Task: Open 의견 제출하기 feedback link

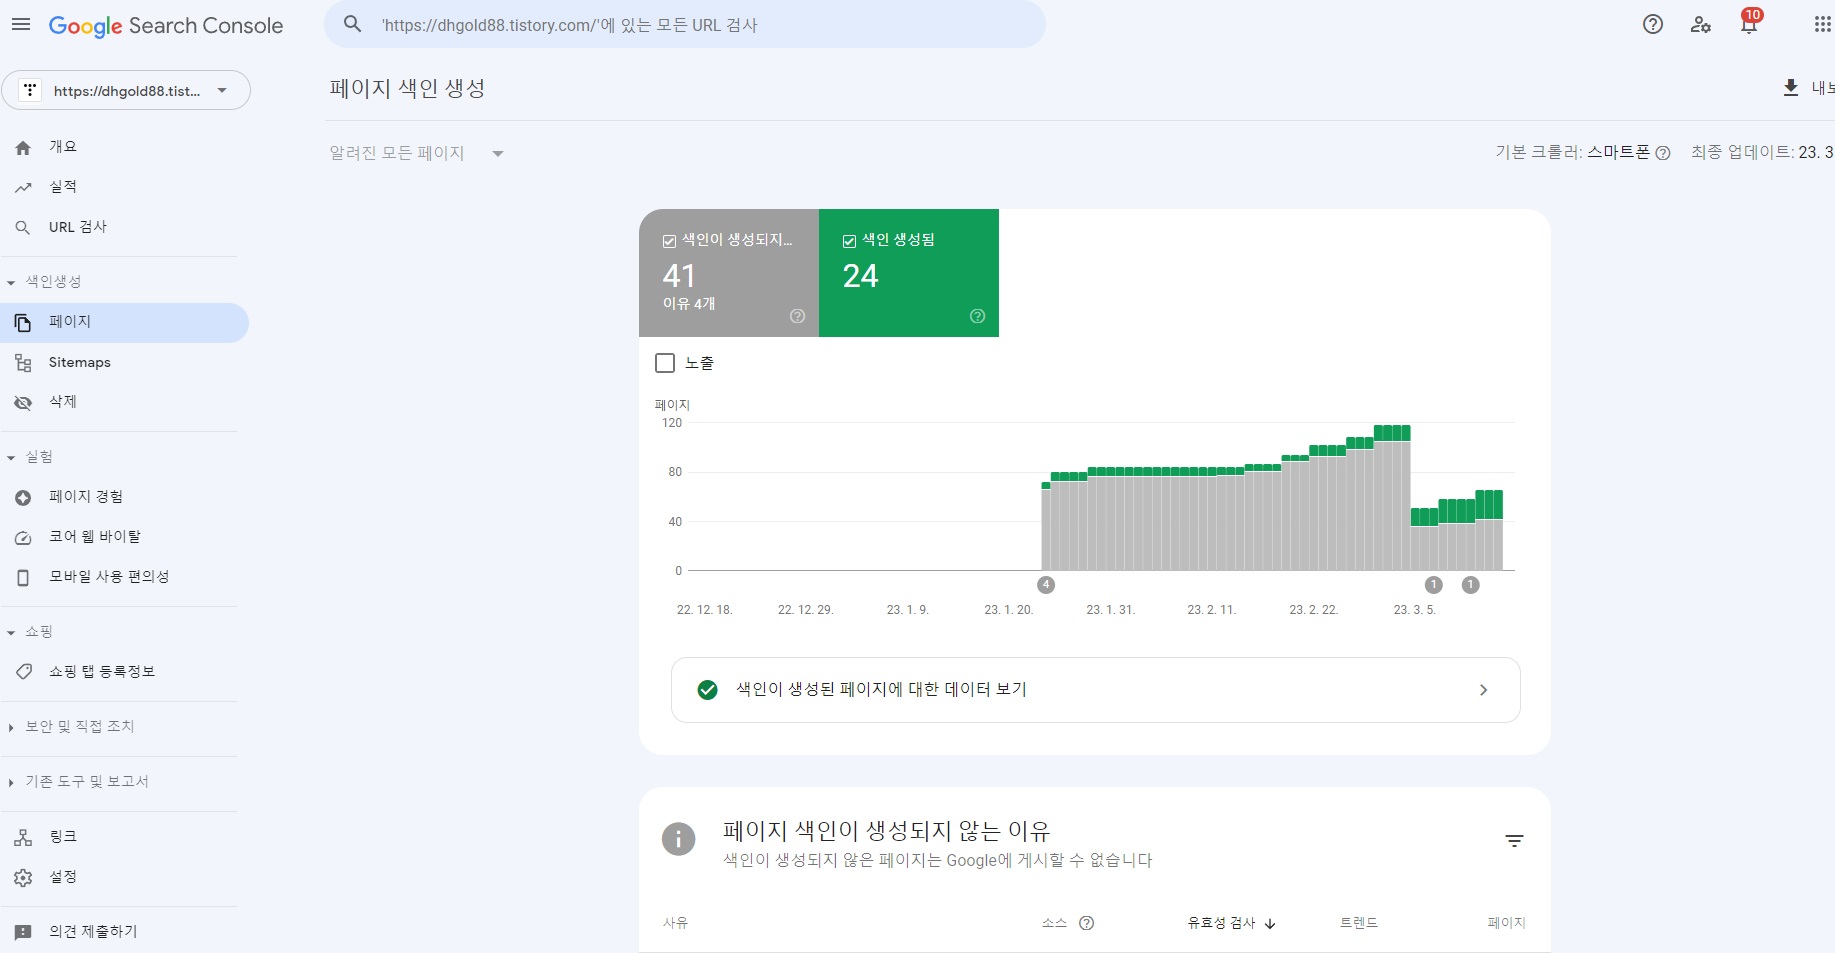Action: pos(93,932)
